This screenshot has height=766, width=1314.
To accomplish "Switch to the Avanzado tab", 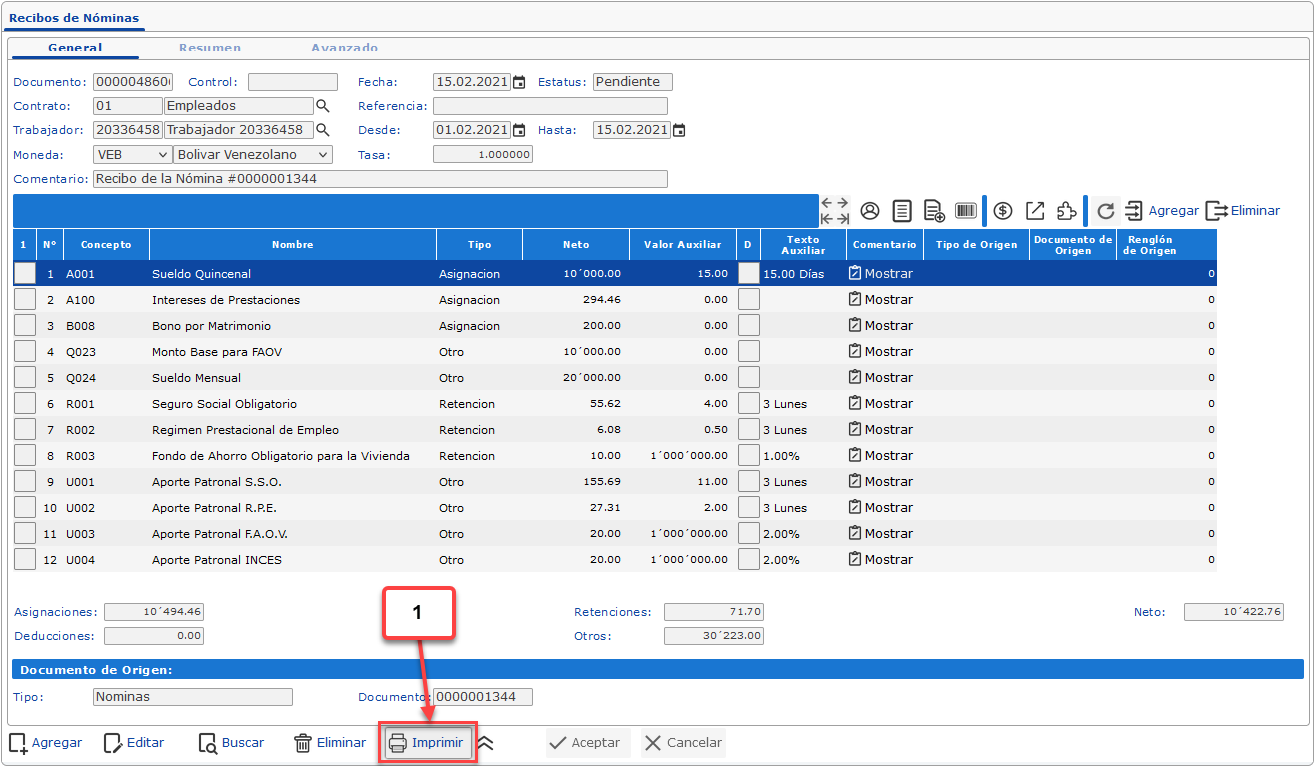I will pos(344,47).
